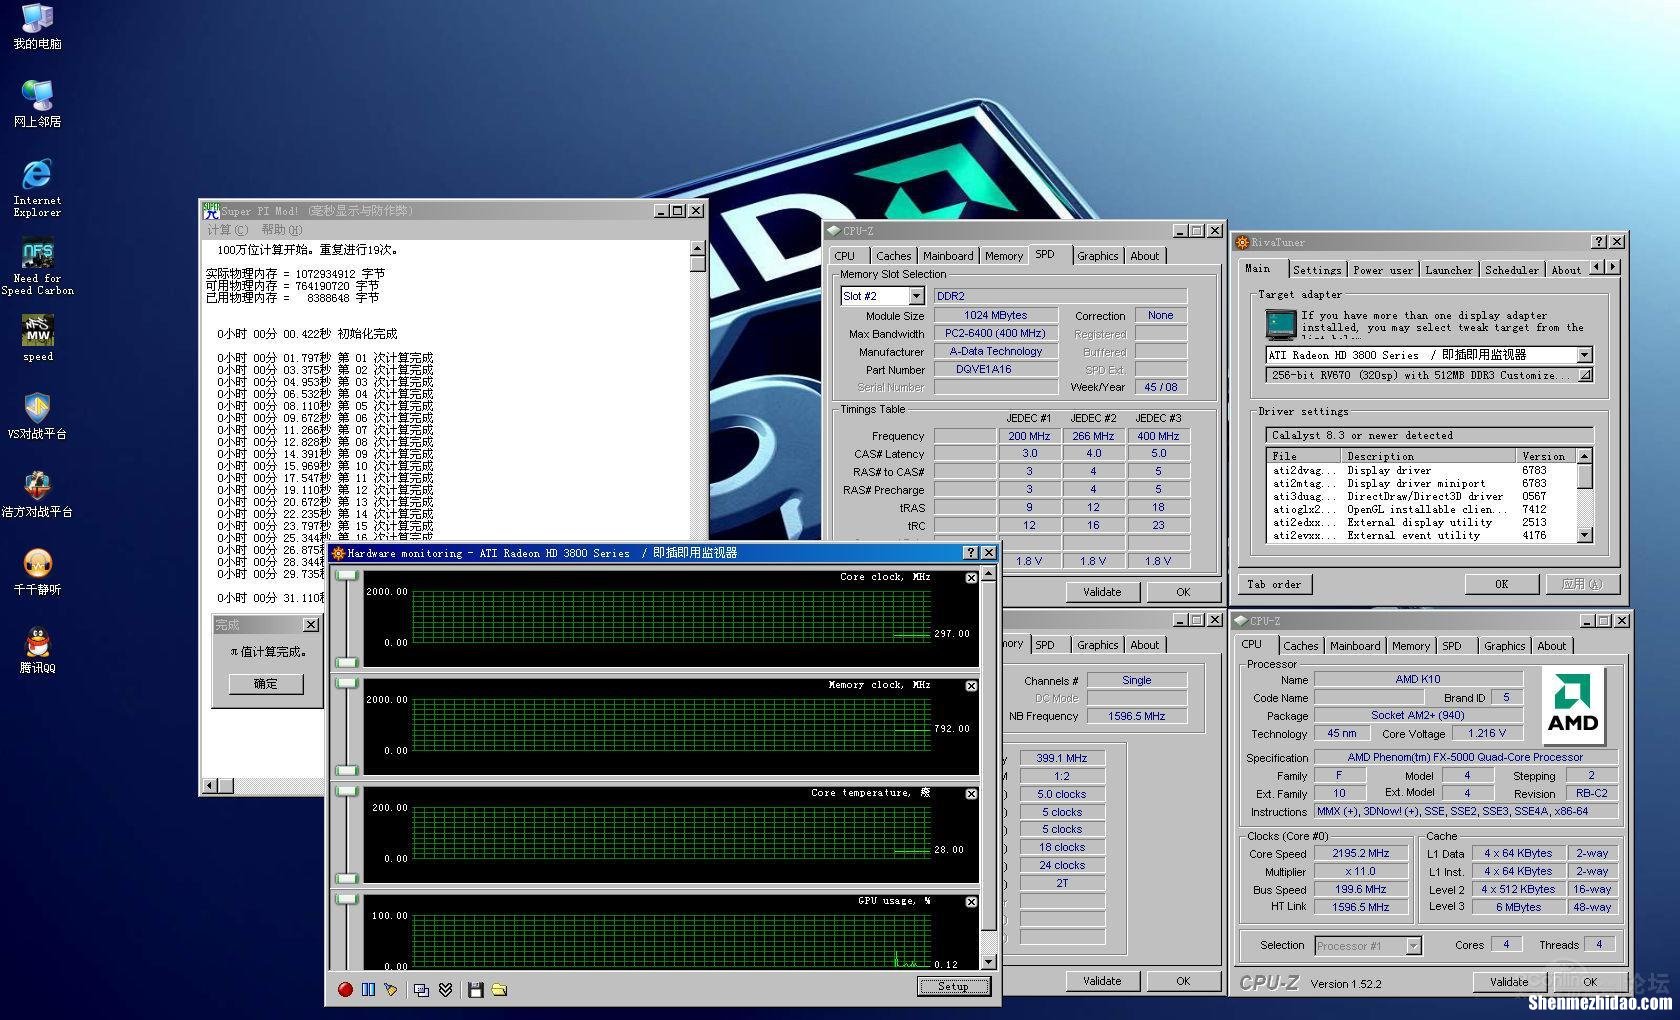Select the Caches tab in bottom-right CPU-Z

(1301, 646)
